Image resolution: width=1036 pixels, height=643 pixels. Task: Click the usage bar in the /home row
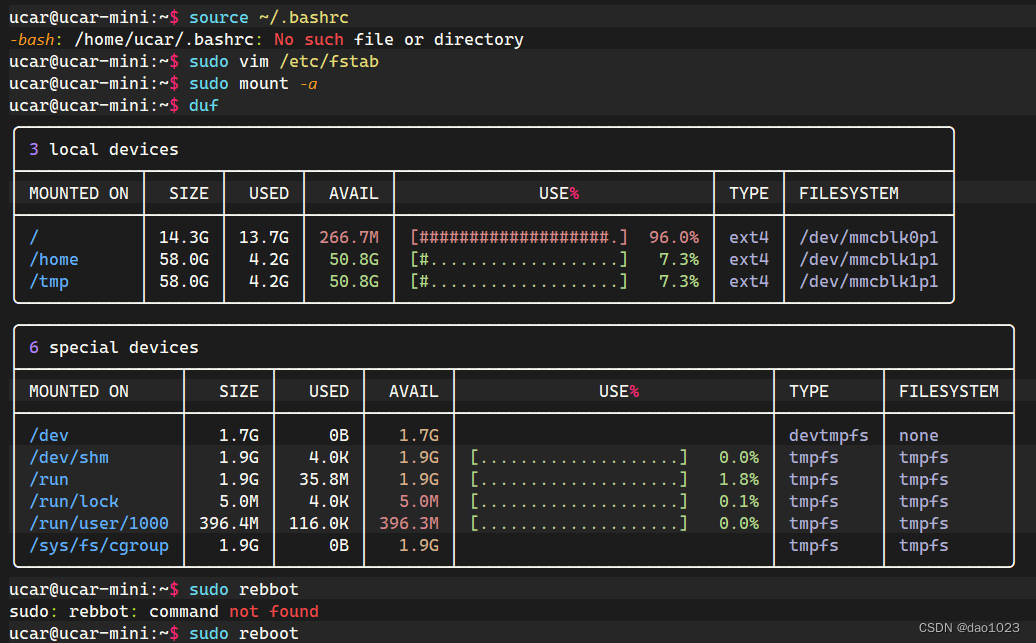519,260
